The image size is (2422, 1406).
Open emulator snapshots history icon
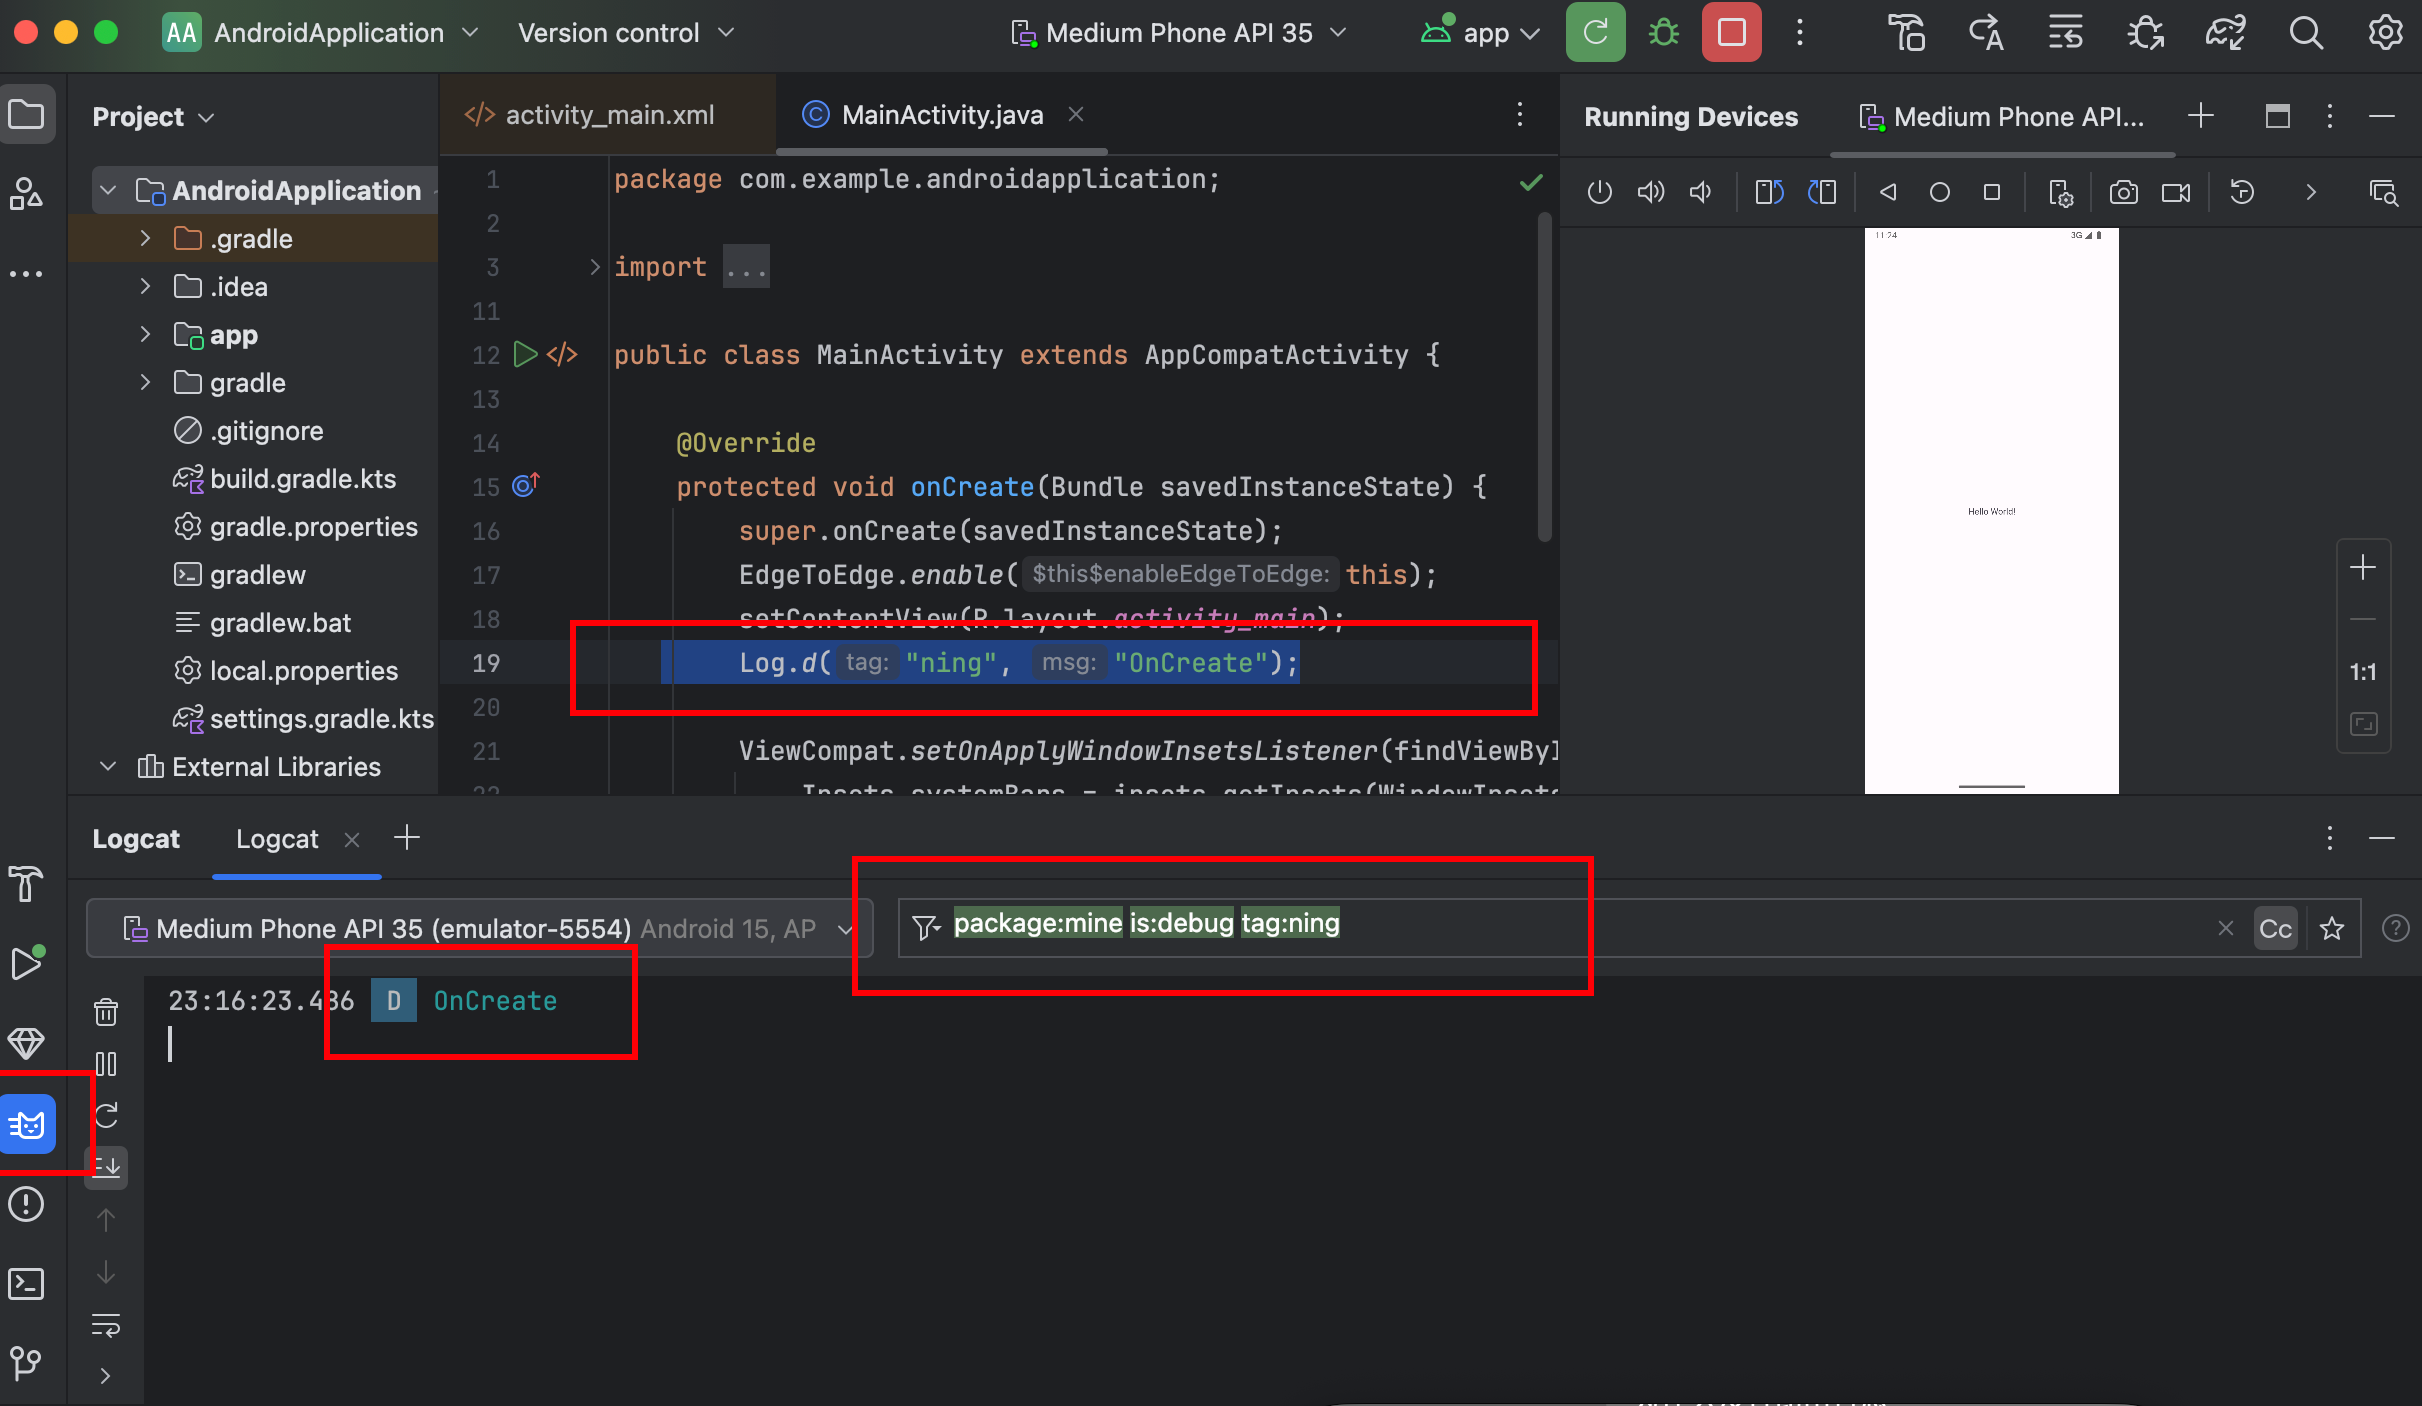tap(2243, 192)
